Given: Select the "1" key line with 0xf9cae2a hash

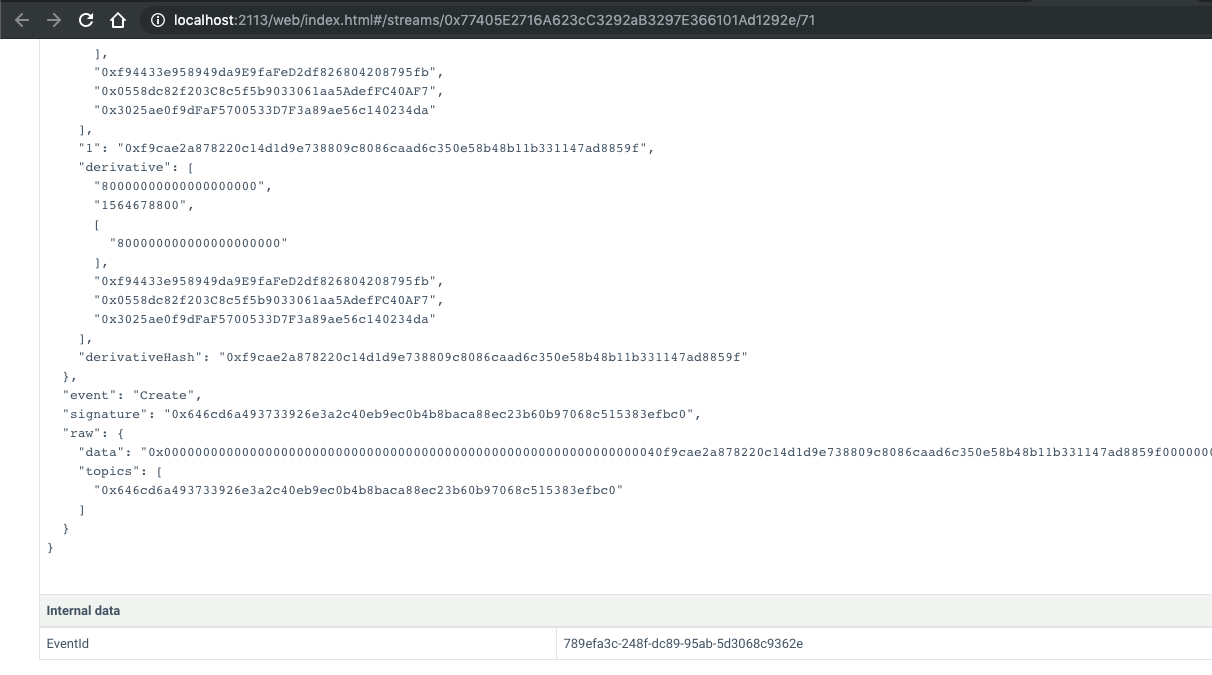Looking at the screenshot, I should point(366,148).
